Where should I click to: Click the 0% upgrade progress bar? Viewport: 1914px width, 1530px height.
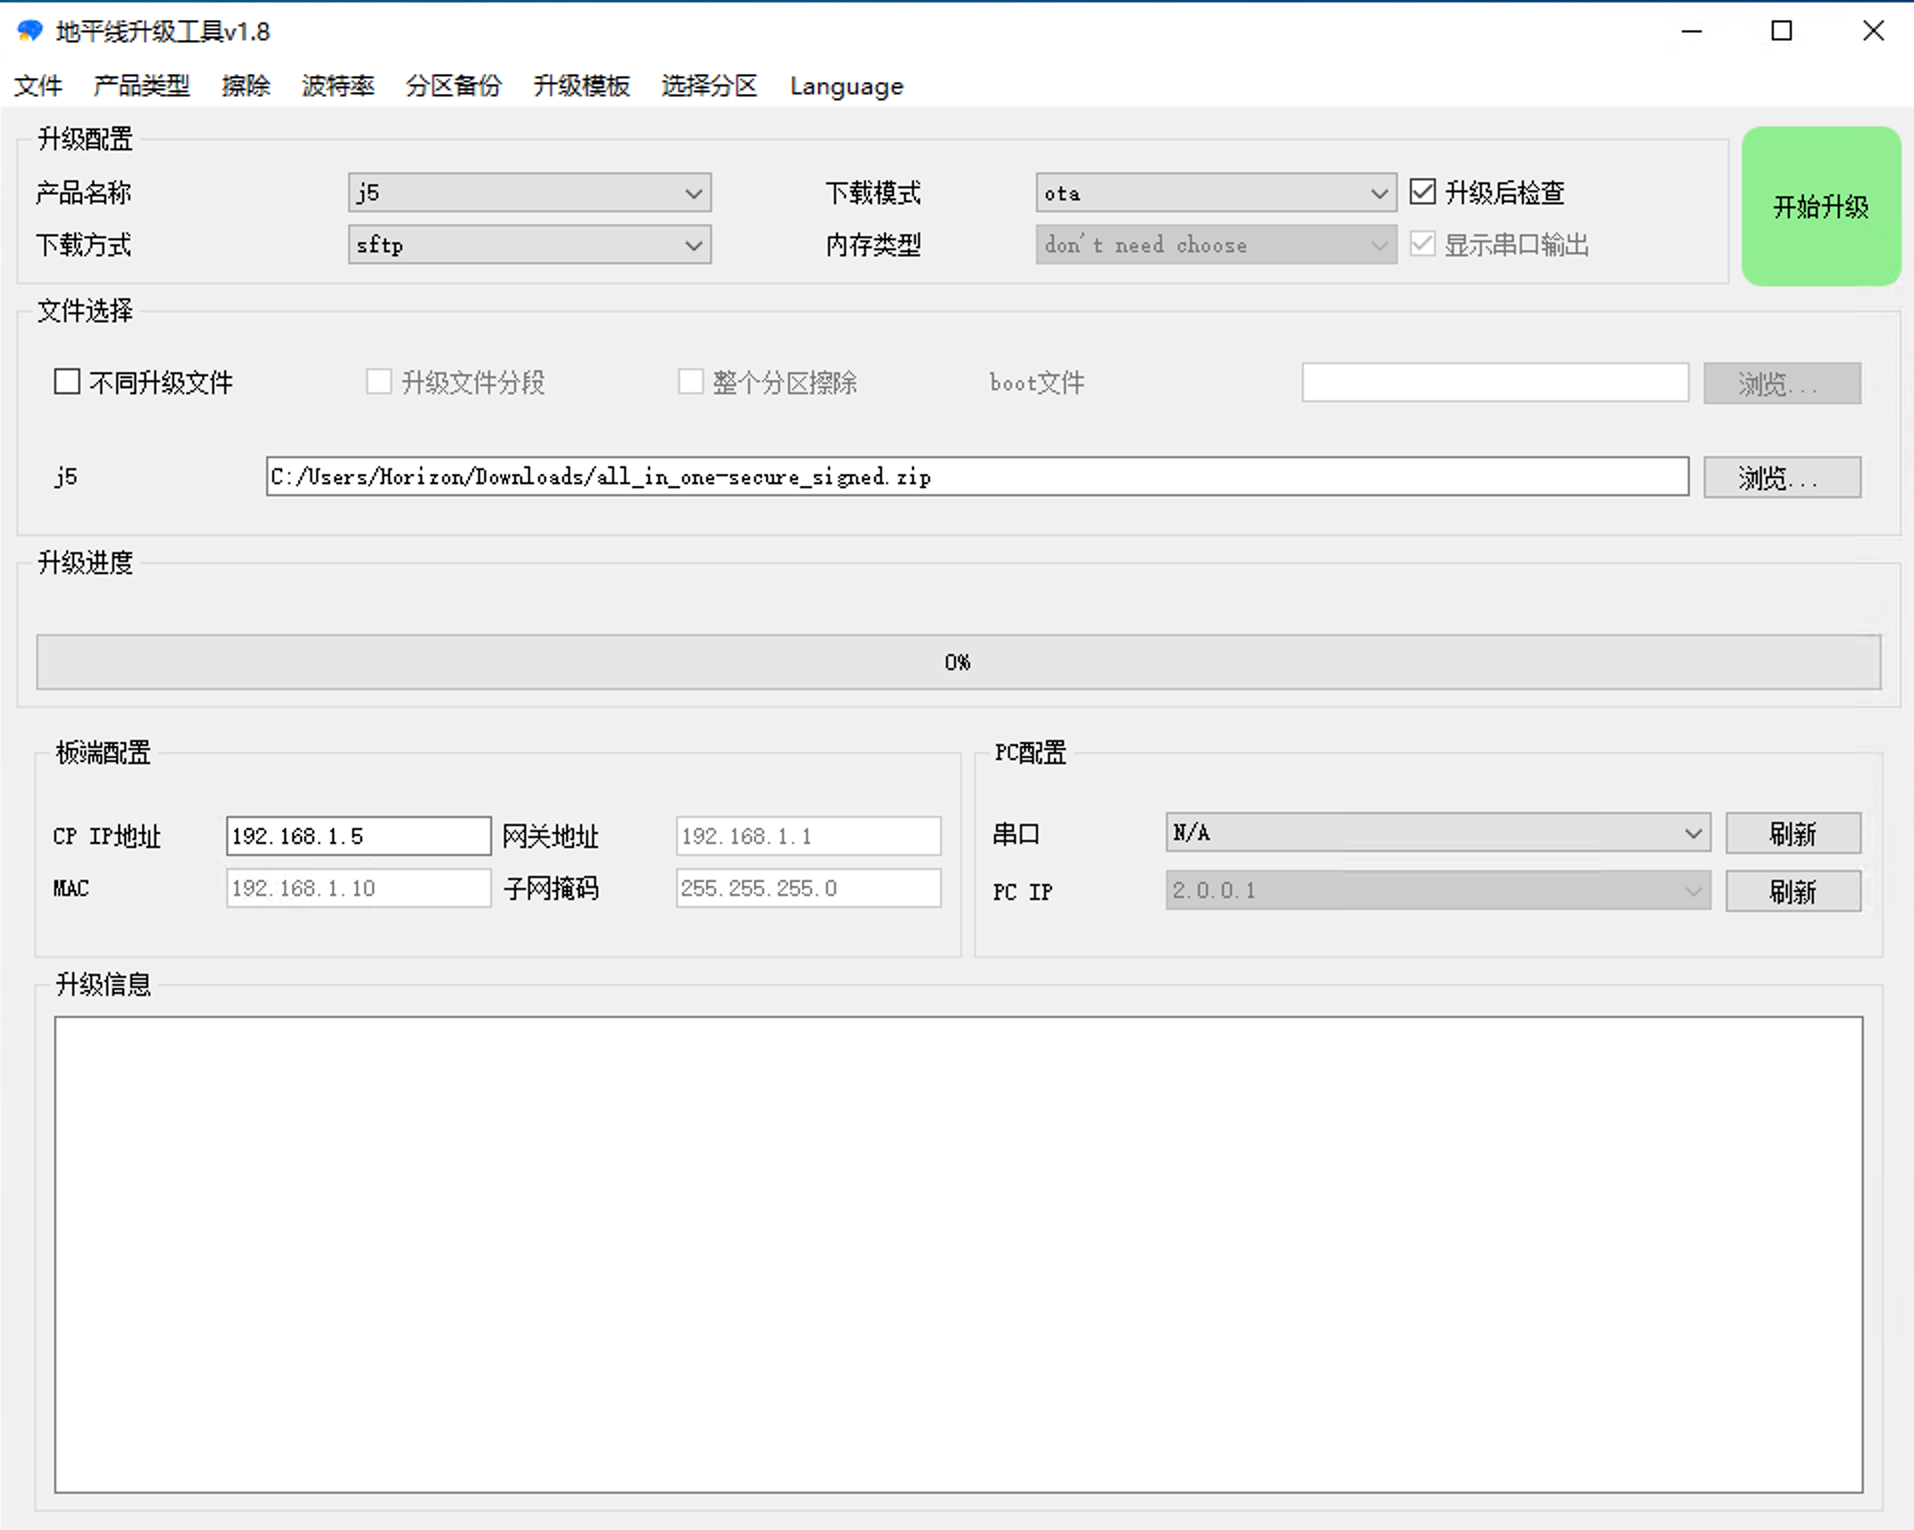click(x=958, y=662)
